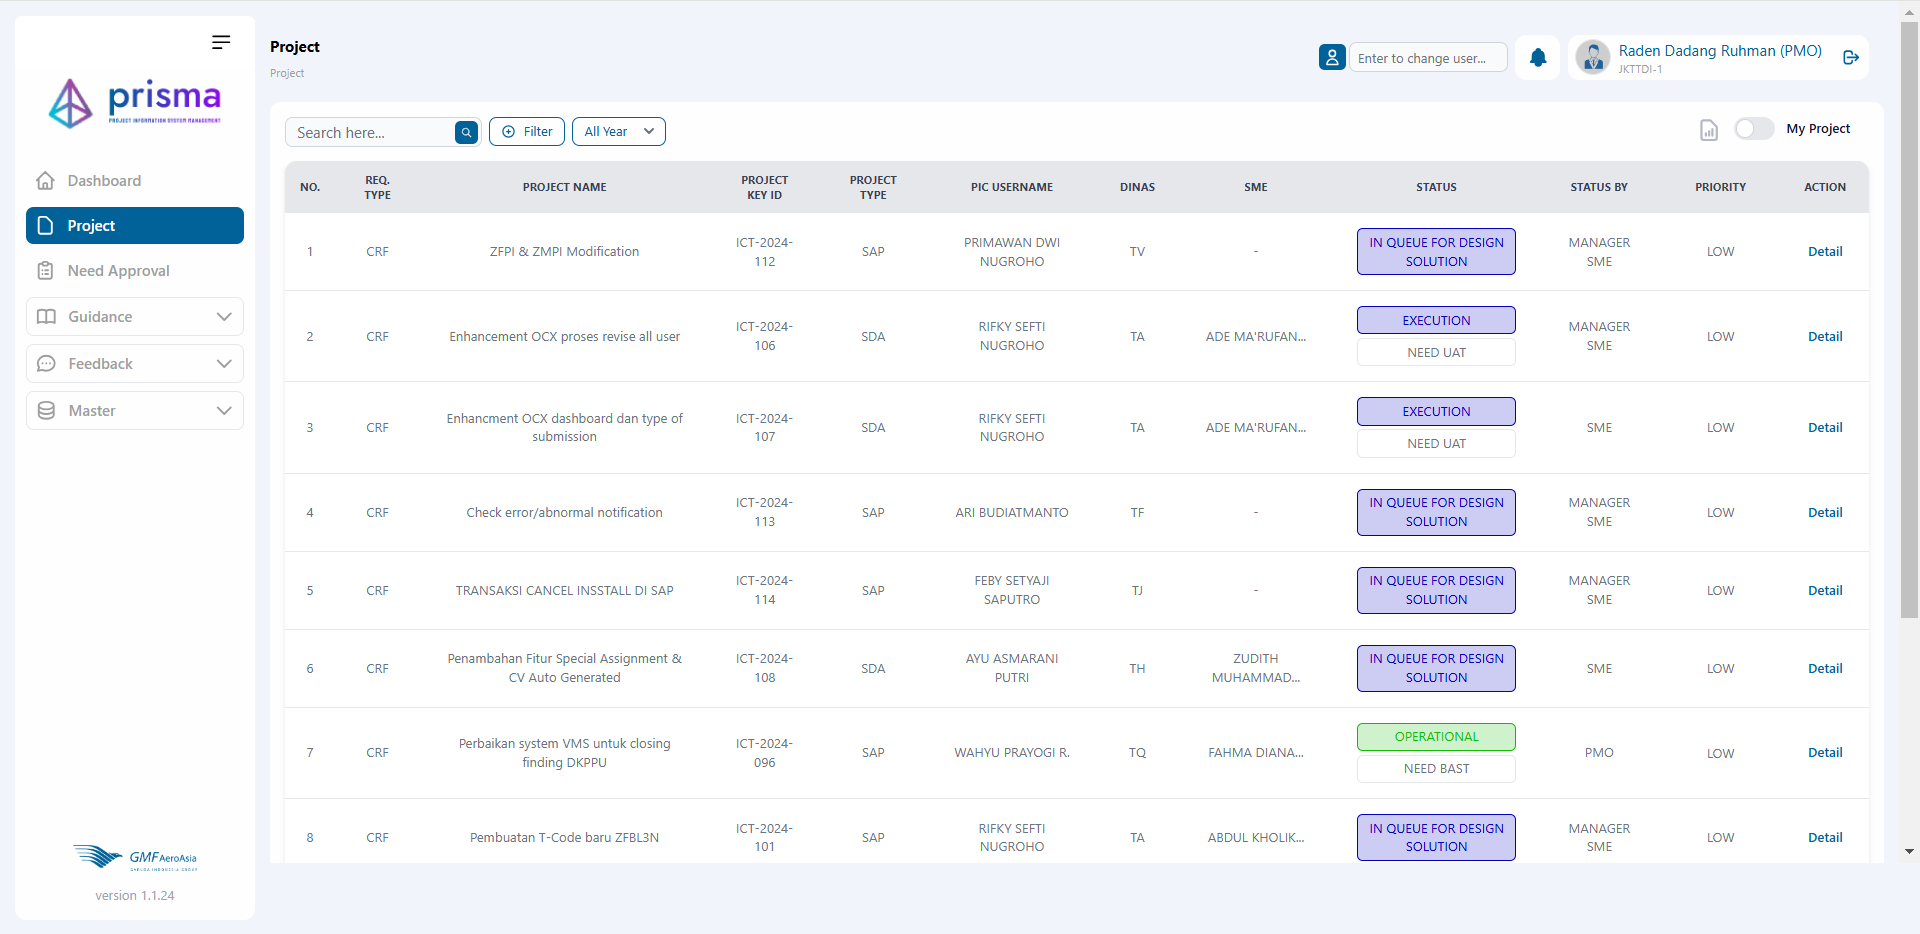Click SME name FAHMA DIANA...
1920x934 pixels.
(1256, 753)
